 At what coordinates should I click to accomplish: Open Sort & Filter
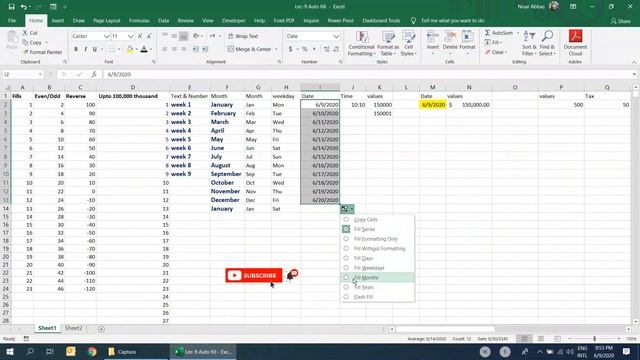pos(529,43)
